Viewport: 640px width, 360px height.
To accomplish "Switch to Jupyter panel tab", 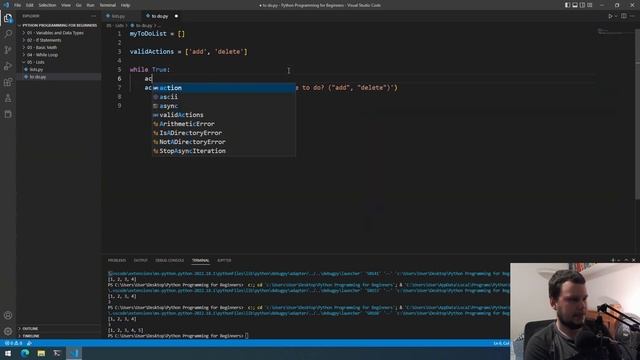I will point(224,260).
